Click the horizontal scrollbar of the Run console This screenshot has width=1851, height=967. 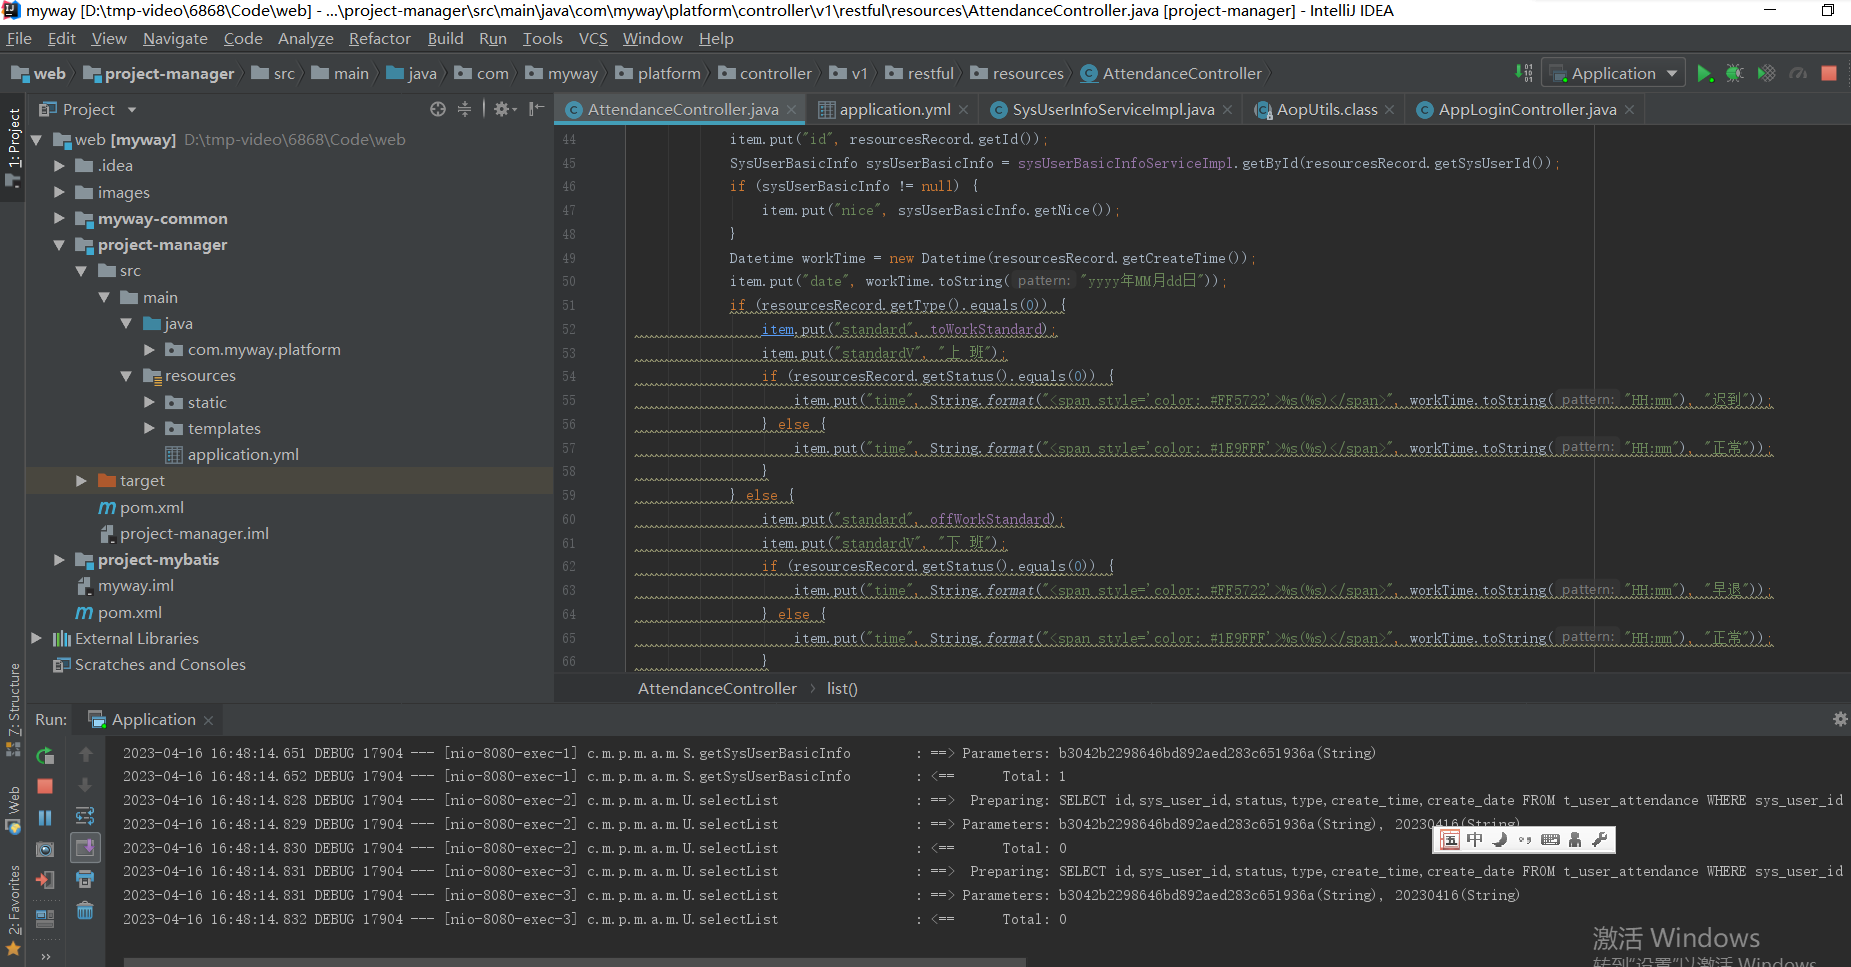(575, 962)
